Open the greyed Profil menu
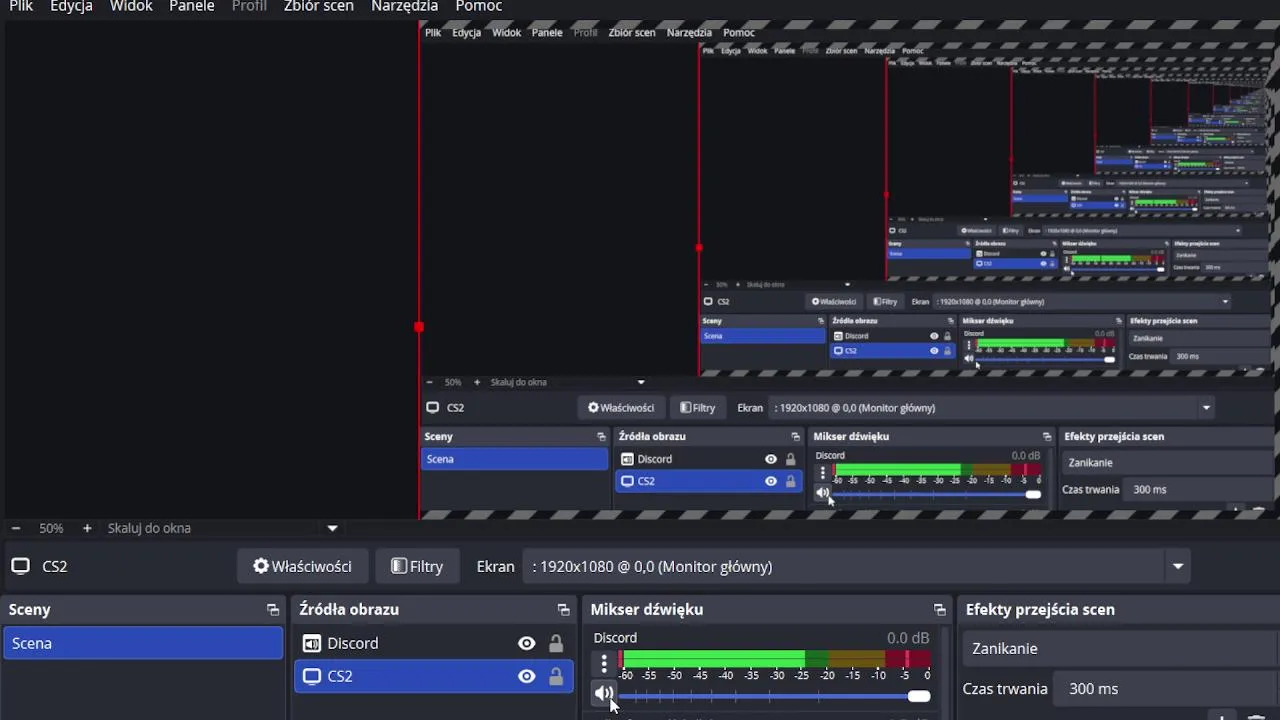 (249, 6)
